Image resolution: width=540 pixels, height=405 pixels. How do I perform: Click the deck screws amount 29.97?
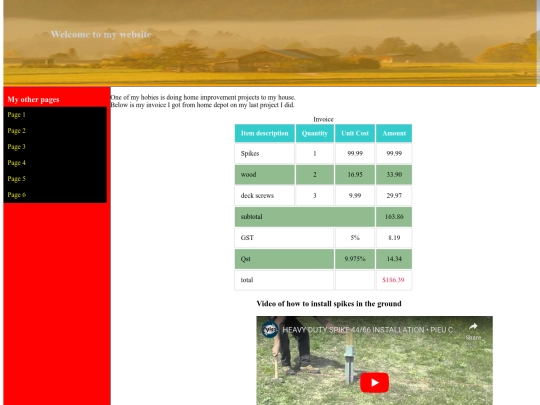click(x=394, y=196)
